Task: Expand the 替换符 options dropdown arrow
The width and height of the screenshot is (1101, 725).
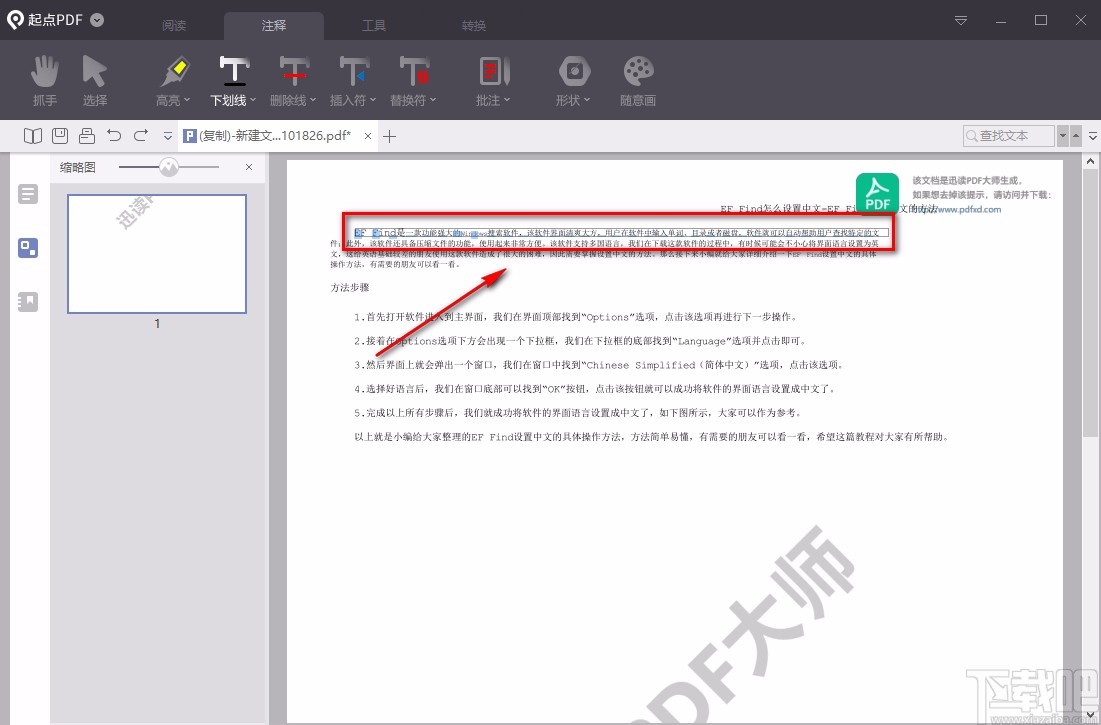Action: pos(433,100)
